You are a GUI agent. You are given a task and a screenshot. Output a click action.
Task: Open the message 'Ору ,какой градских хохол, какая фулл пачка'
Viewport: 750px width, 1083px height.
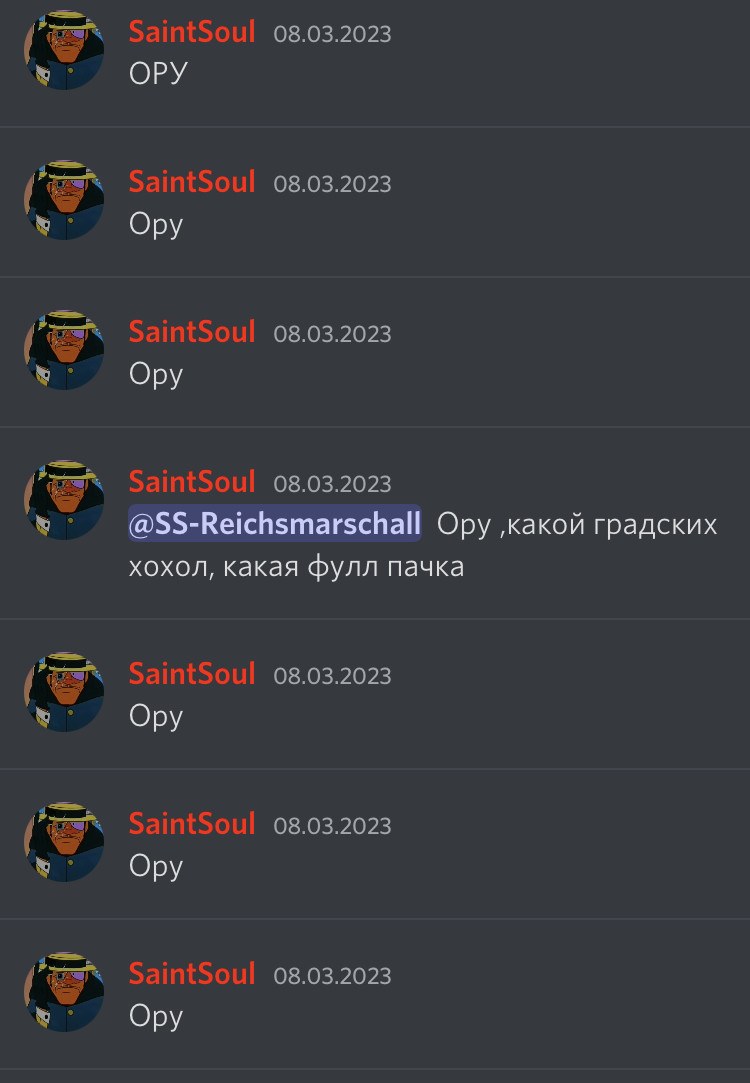pos(423,546)
